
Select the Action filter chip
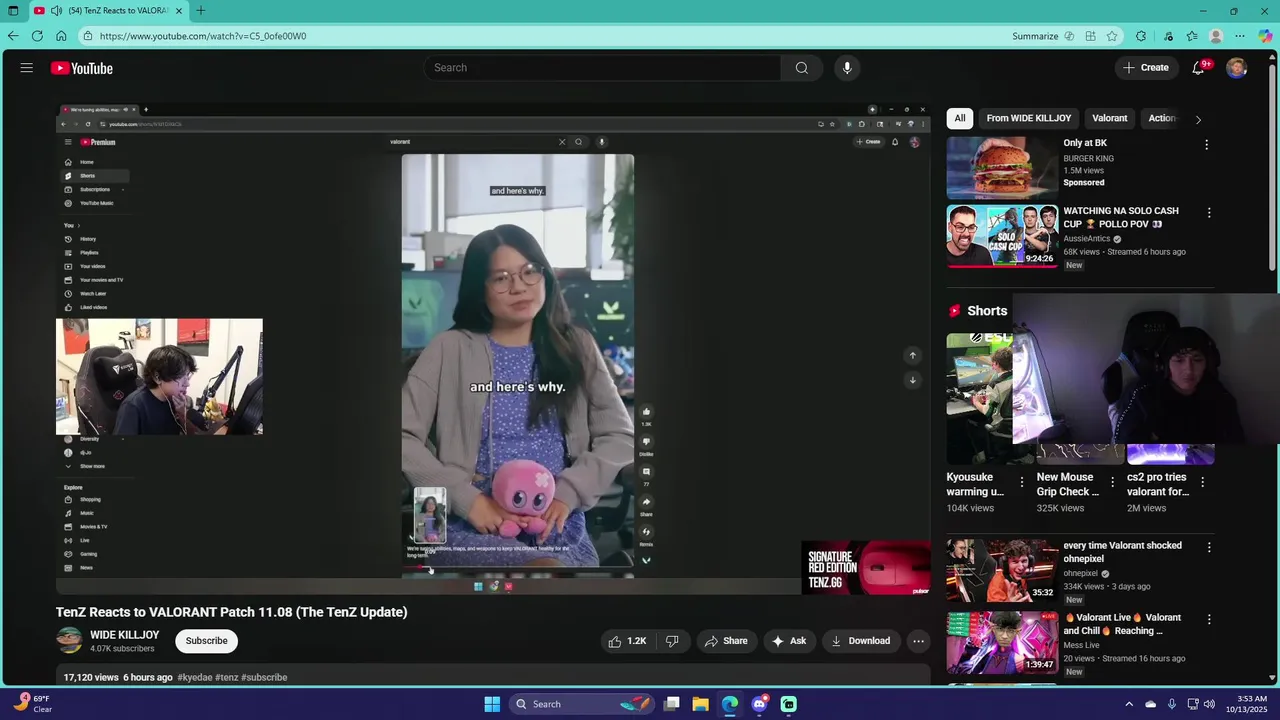(1161, 118)
